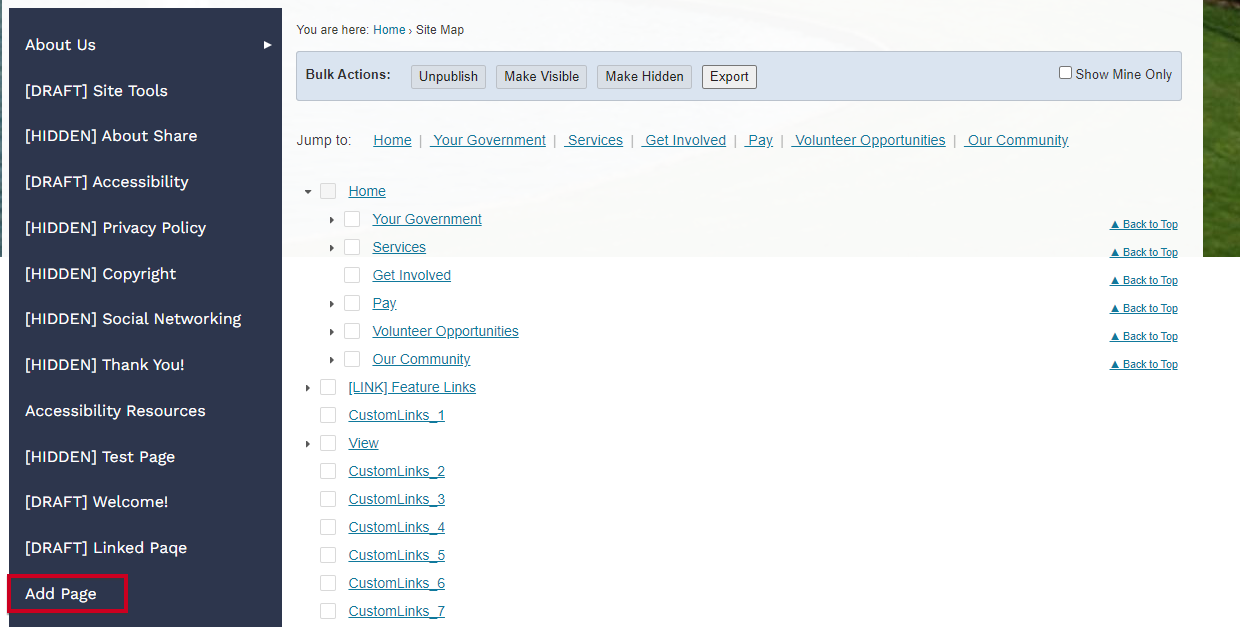This screenshot has height=627, width=1240.
Task: Open [DRAFT] Welcome! menu item
Action: click(97, 502)
